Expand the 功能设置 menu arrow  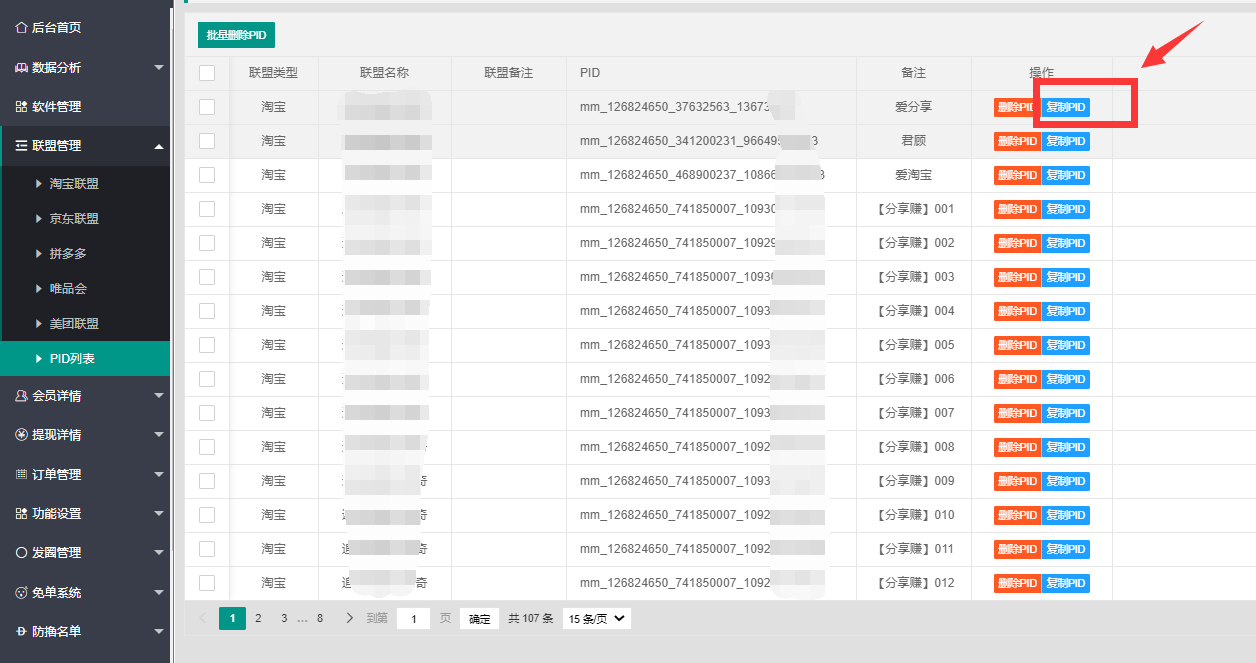(x=159, y=513)
